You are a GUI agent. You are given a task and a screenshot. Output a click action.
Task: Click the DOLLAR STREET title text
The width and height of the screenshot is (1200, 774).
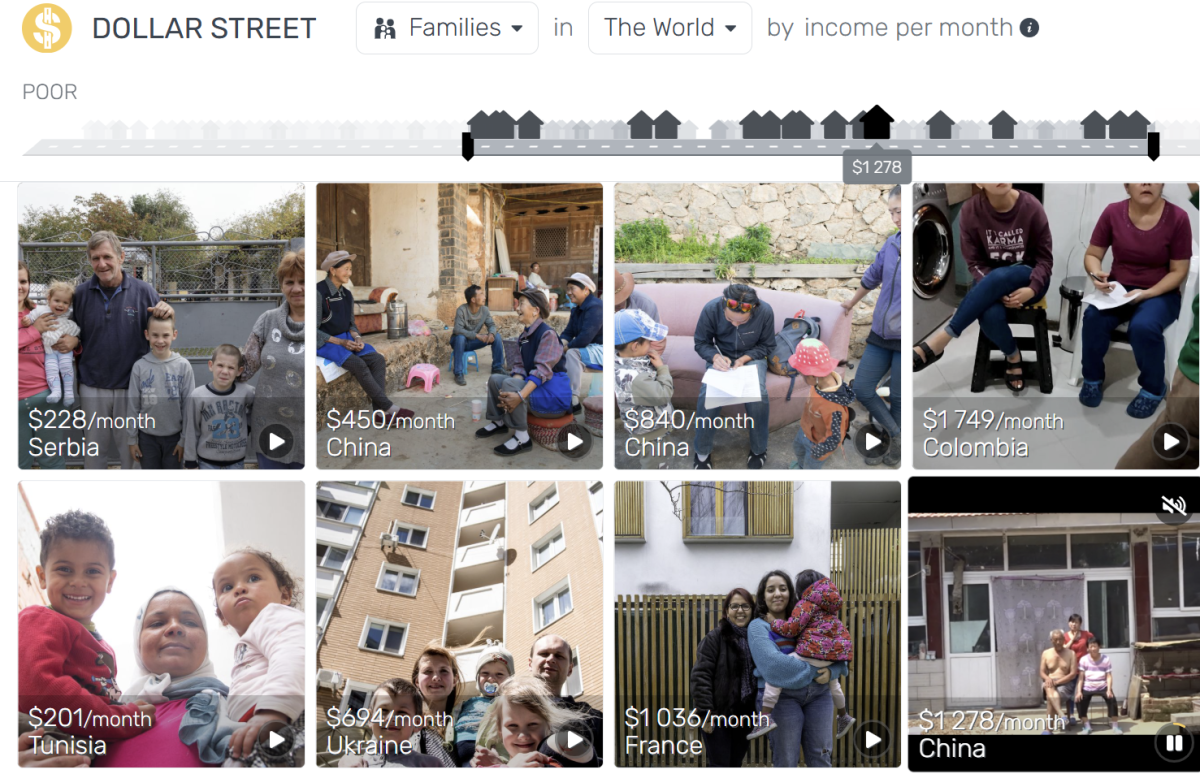[204, 28]
